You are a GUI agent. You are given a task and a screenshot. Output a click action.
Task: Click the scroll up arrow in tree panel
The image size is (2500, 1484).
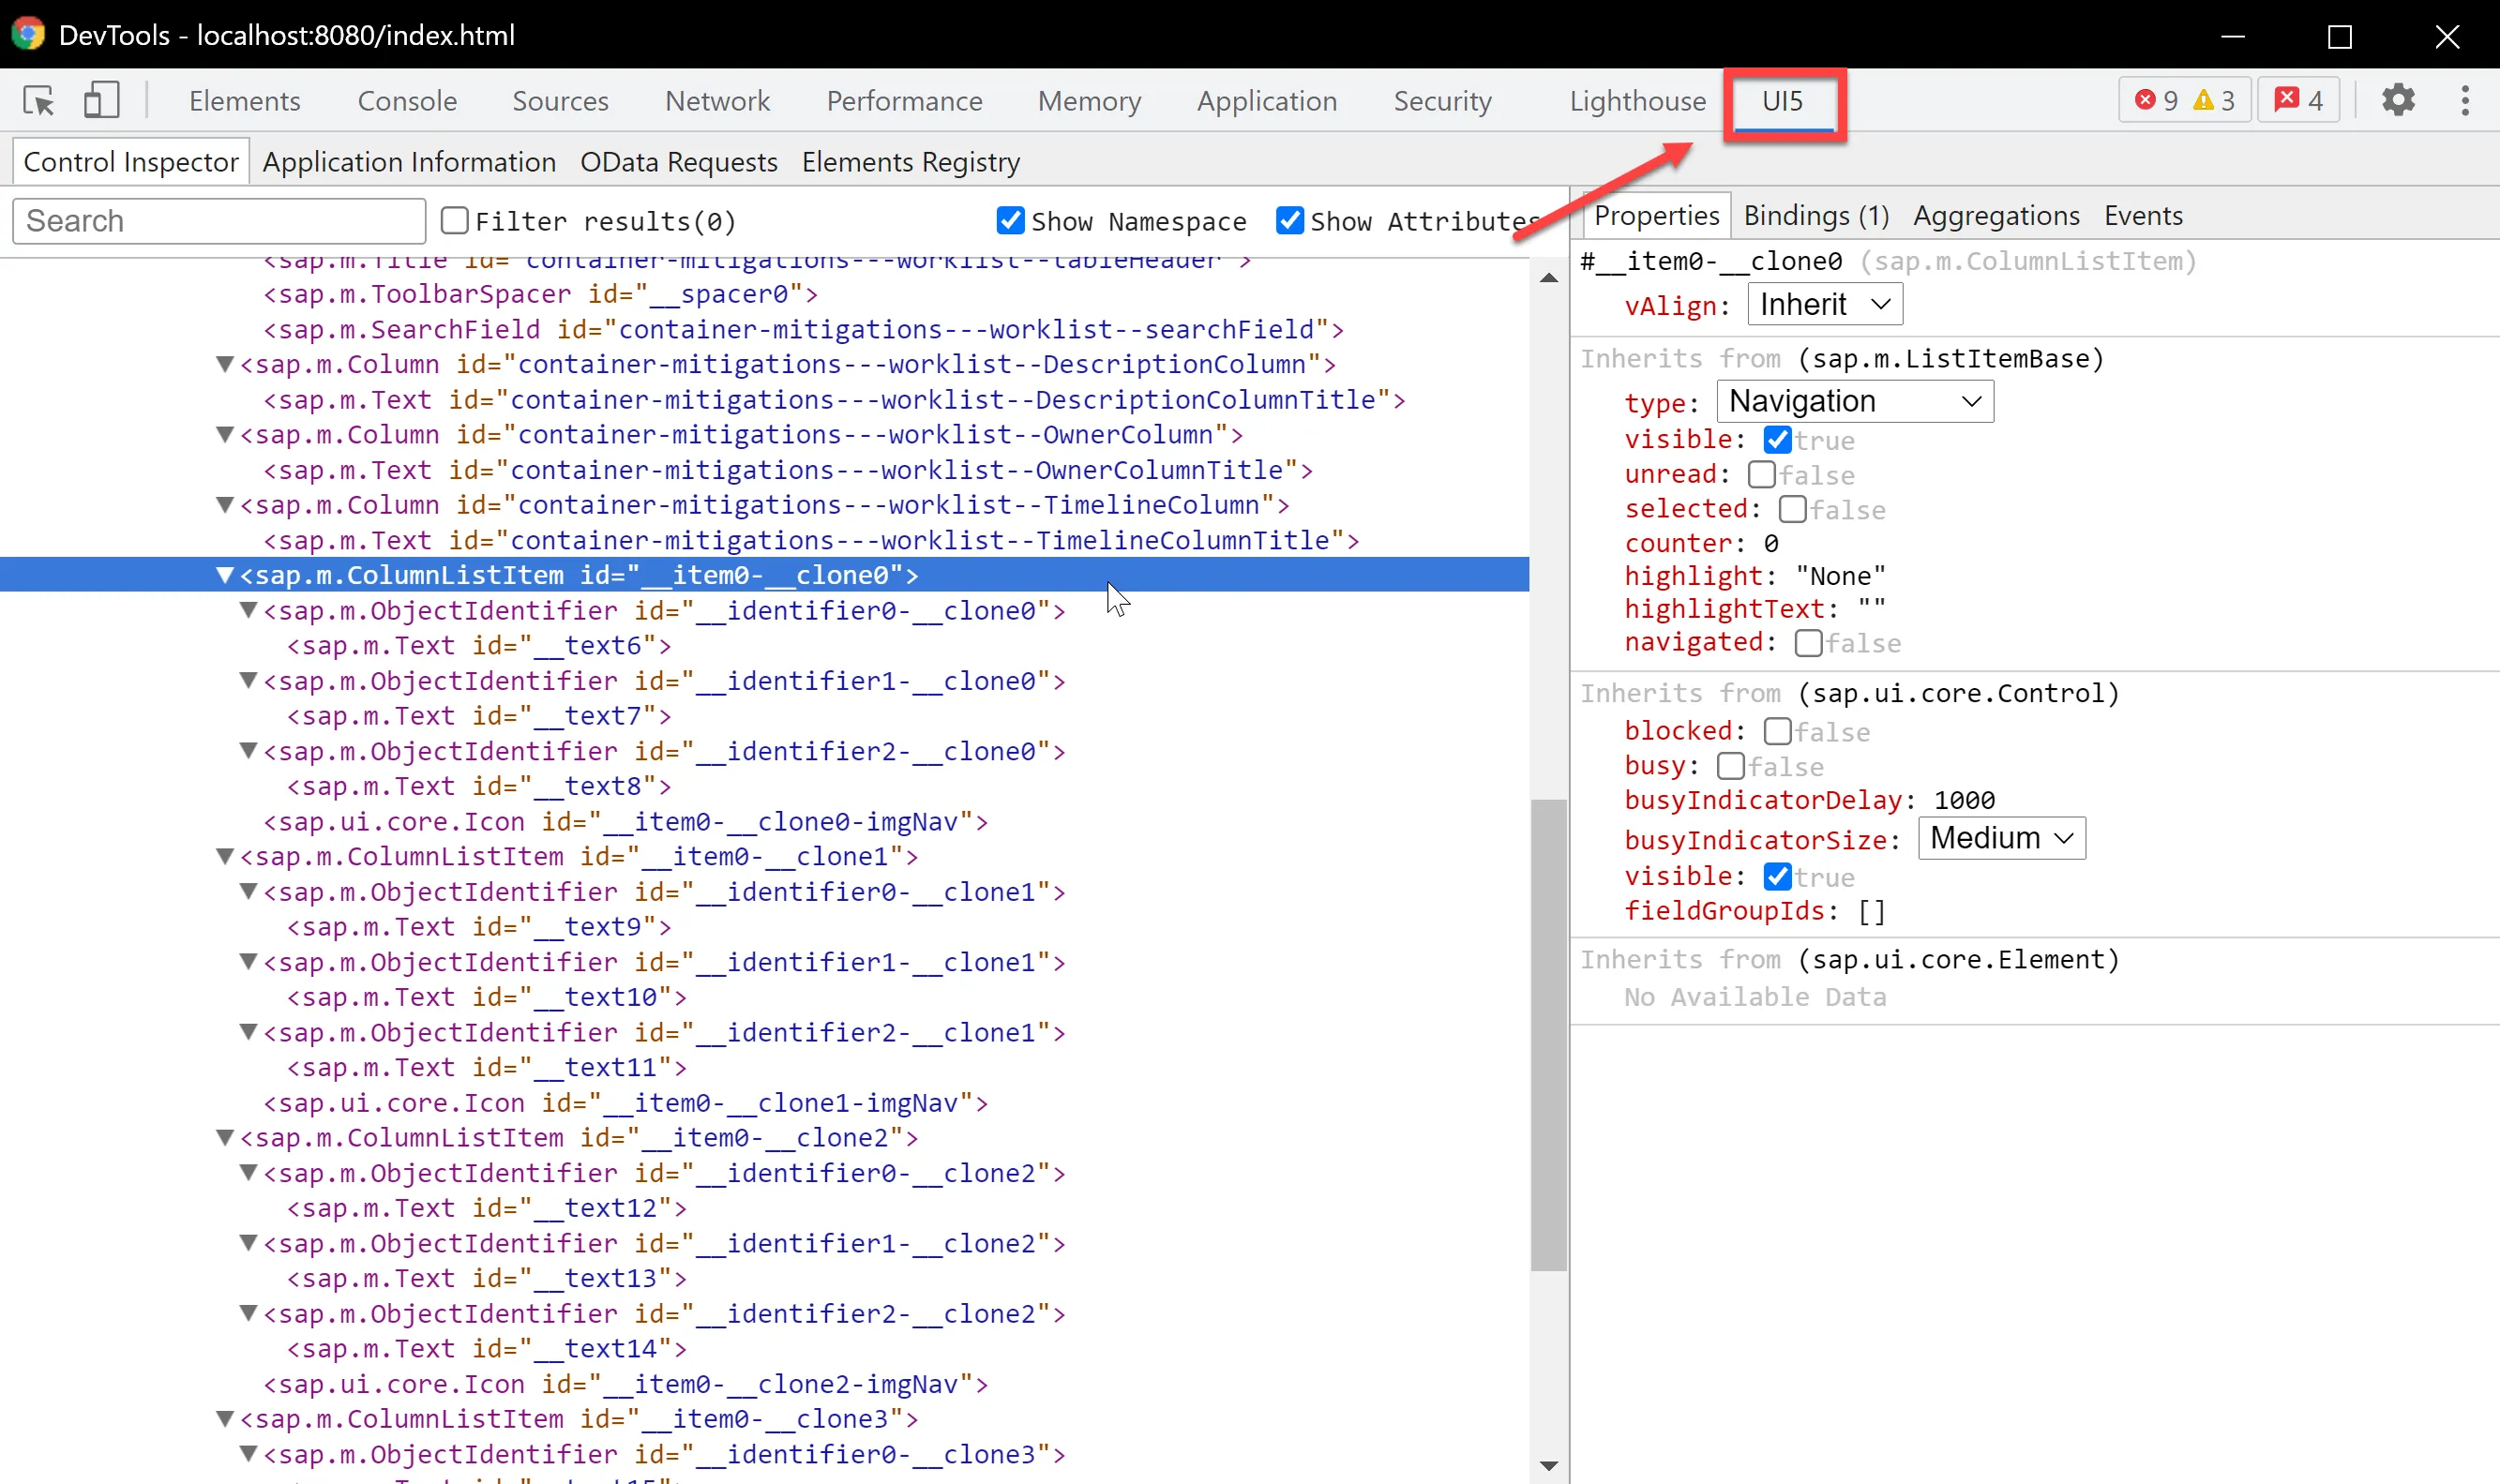(1549, 279)
